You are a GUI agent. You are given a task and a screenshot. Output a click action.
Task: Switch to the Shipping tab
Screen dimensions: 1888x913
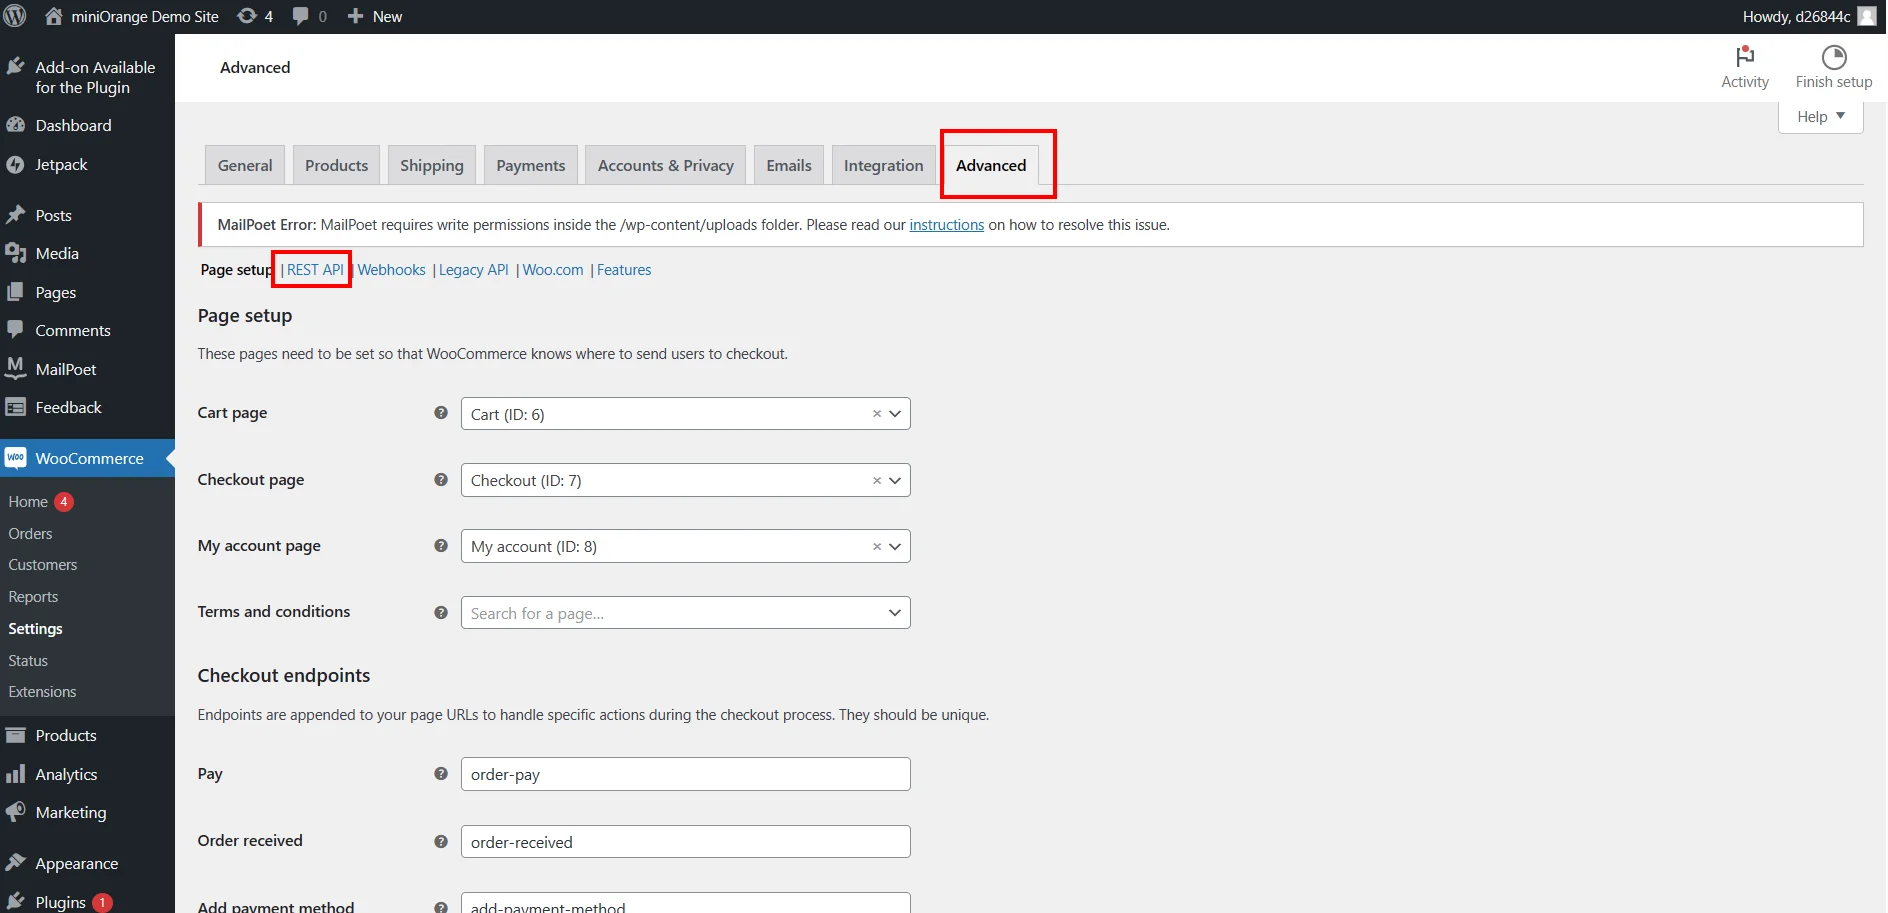tap(431, 164)
